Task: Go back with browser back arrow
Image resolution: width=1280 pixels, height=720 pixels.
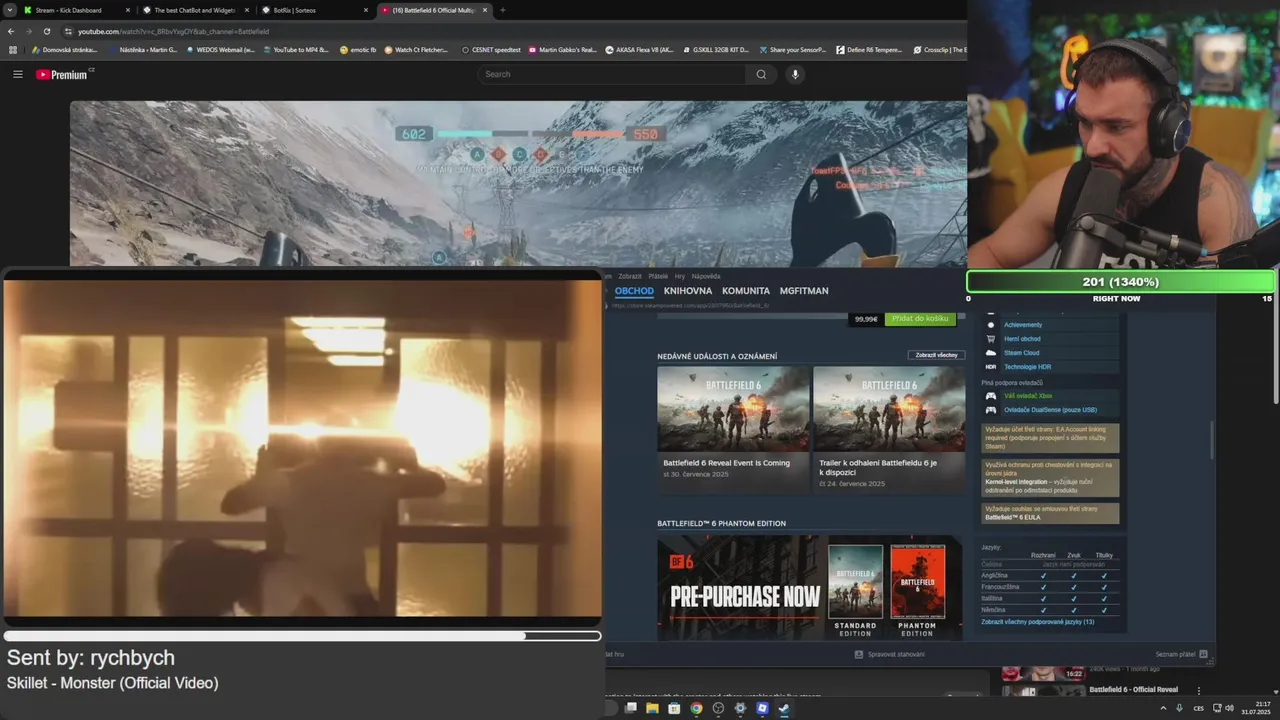Action: pyautogui.click(x=11, y=31)
